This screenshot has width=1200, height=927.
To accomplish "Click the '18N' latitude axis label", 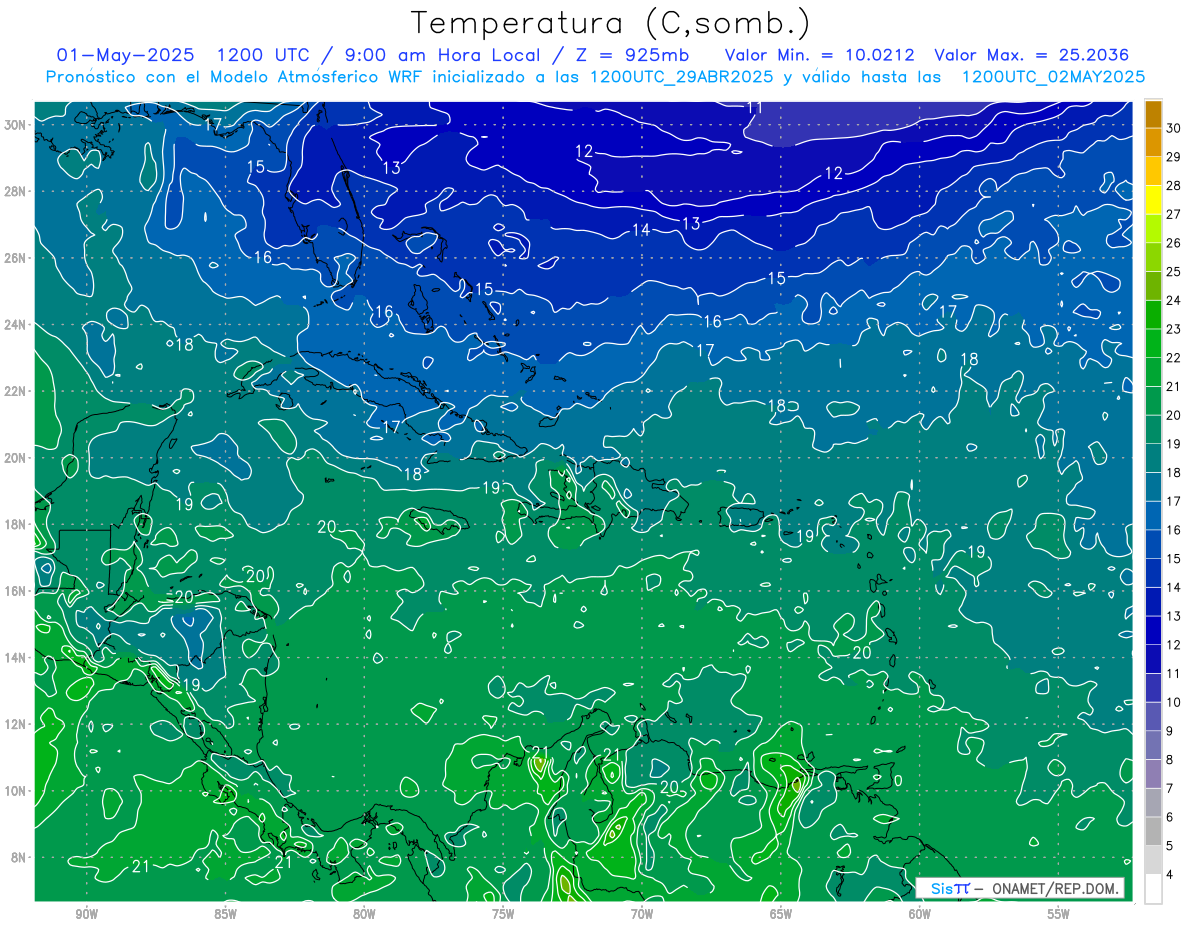I will tap(14, 525).
